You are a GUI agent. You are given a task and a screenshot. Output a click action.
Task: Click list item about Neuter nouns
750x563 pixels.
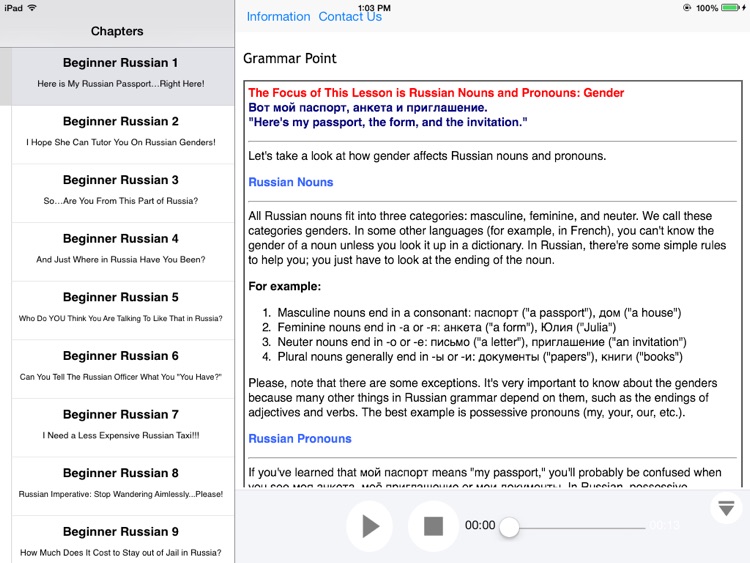click(x=482, y=342)
